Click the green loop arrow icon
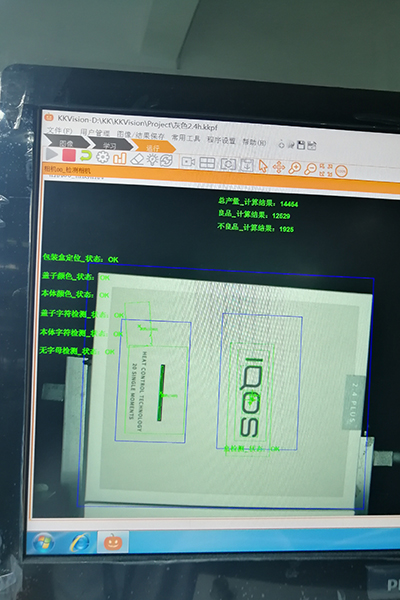400x600 pixels. (x=86, y=156)
